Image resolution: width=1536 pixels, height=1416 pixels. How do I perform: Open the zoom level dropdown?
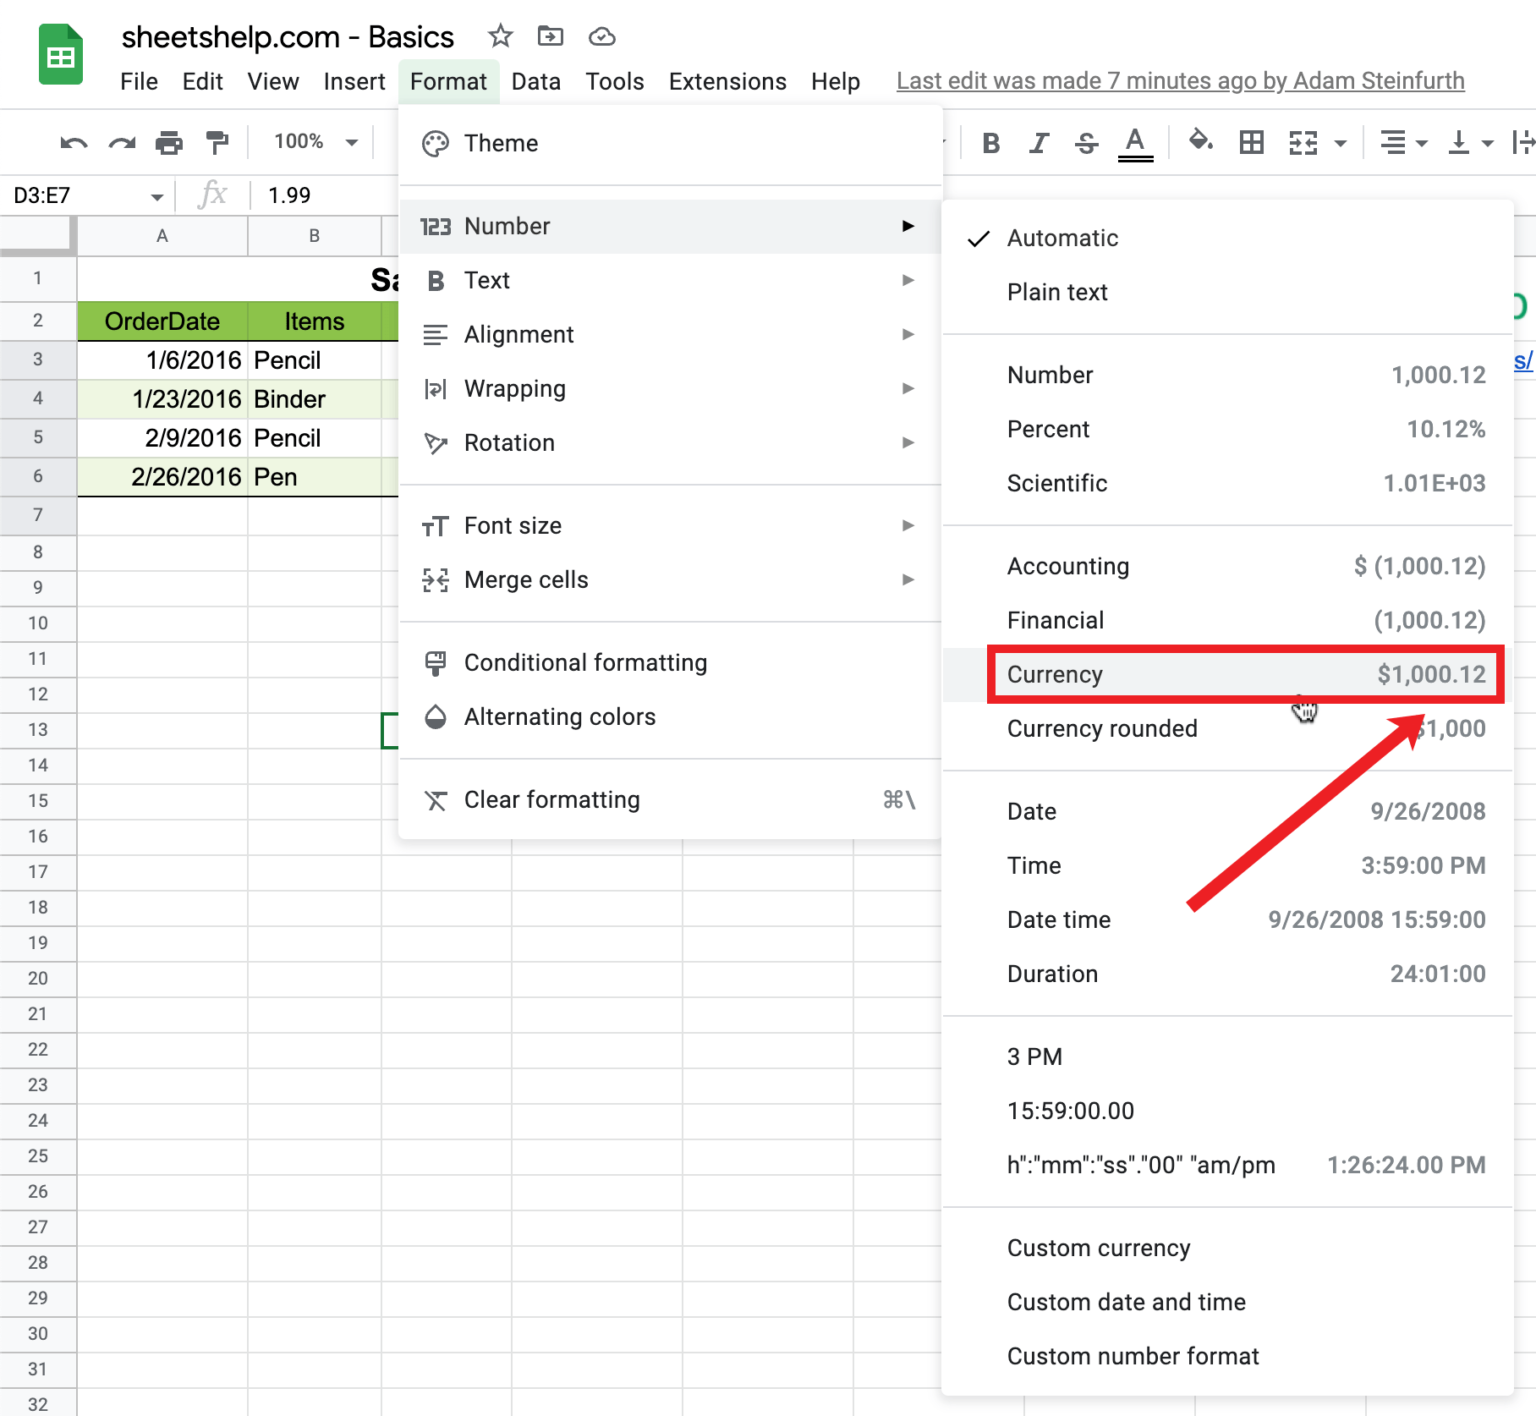coord(312,142)
